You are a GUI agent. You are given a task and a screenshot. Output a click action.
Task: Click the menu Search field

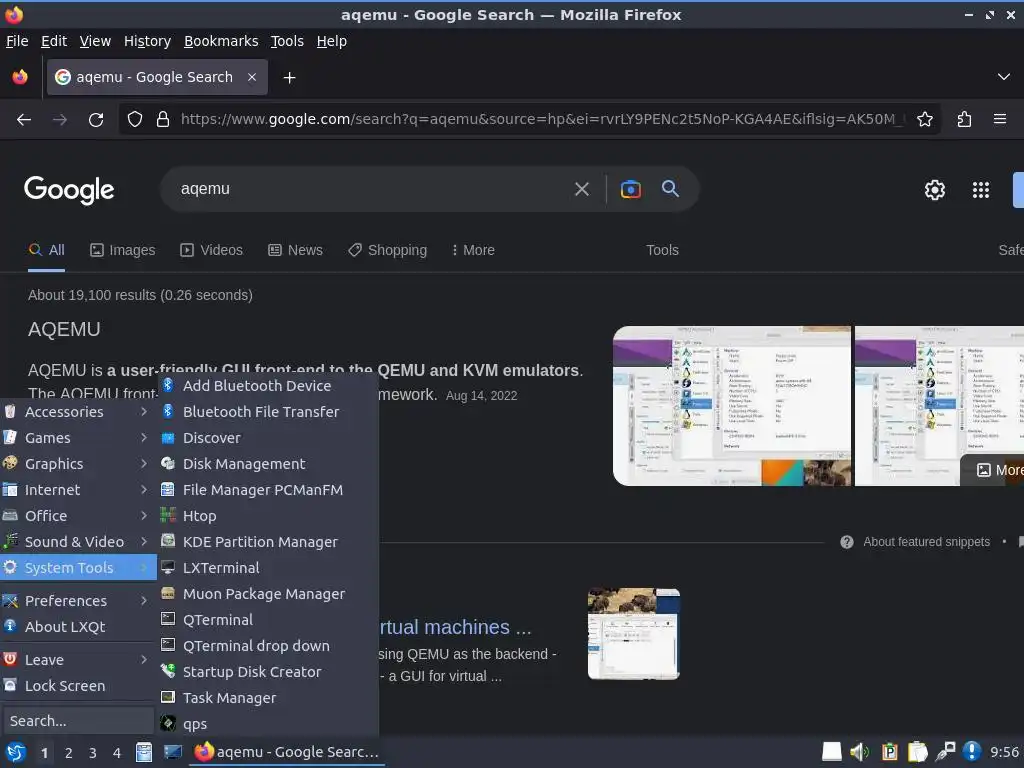tap(78, 721)
